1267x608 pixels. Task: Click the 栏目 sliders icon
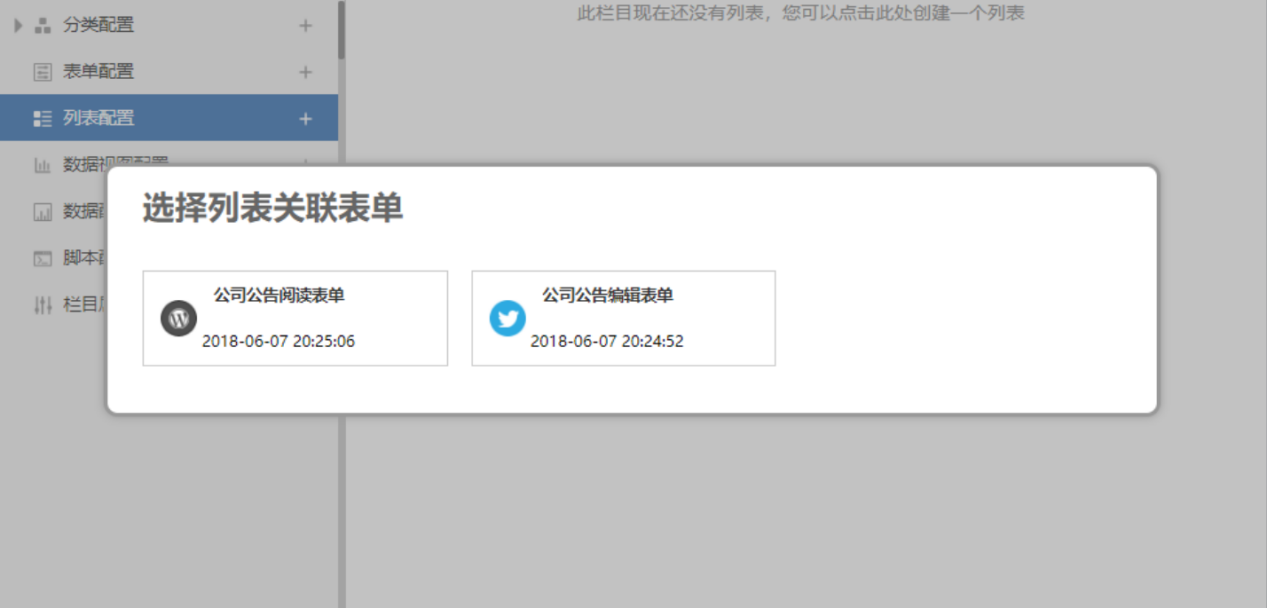pyautogui.click(x=42, y=304)
